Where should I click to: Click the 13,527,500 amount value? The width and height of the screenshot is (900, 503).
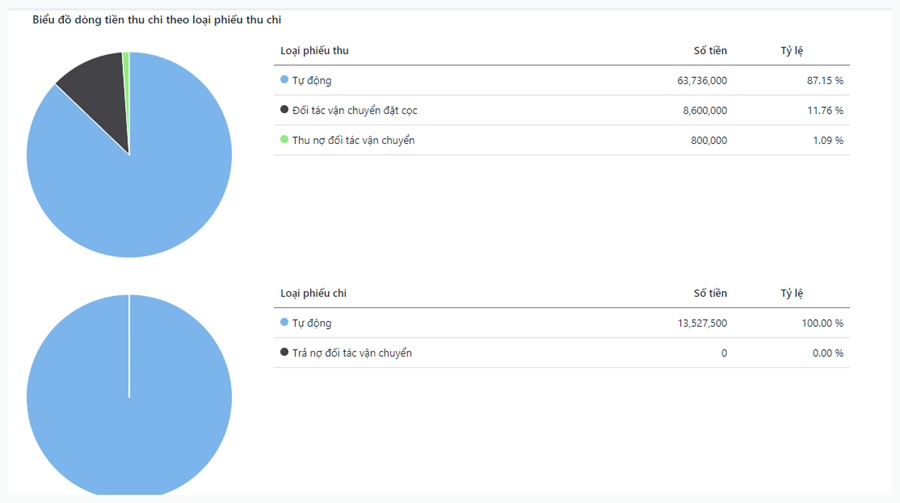pos(702,323)
